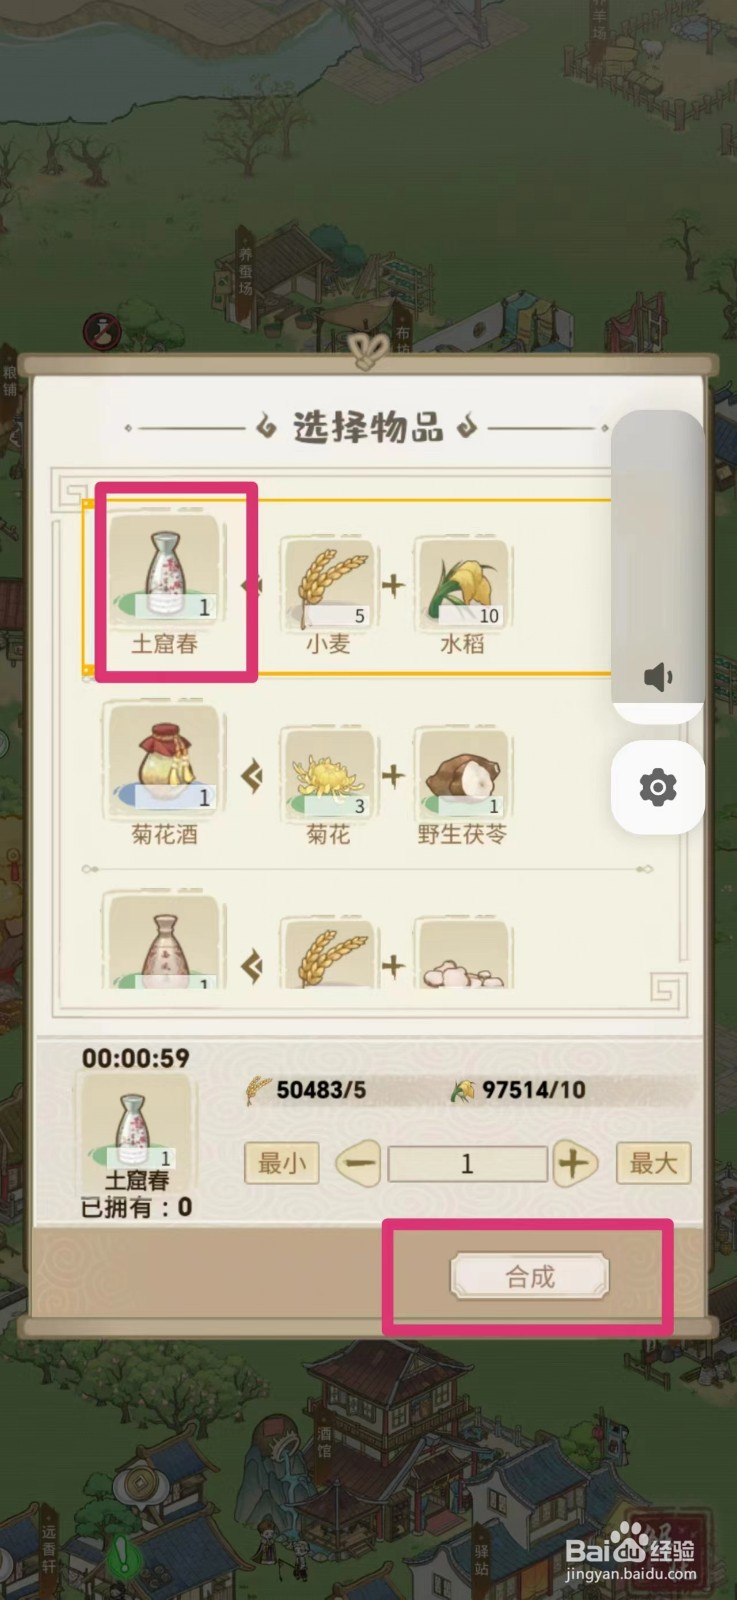Open the settings gear button
737x1600 pixels.
[x=657, y=787]
